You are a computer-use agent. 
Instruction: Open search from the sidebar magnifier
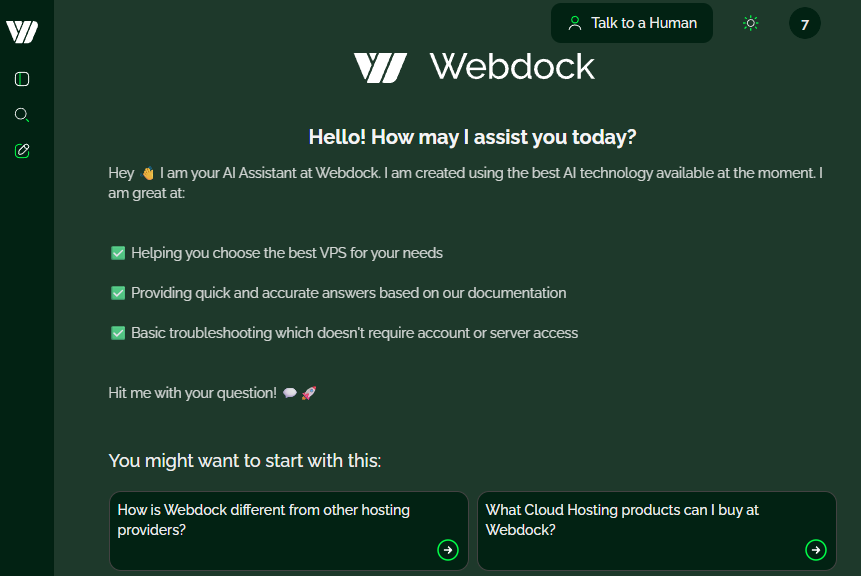22,115
